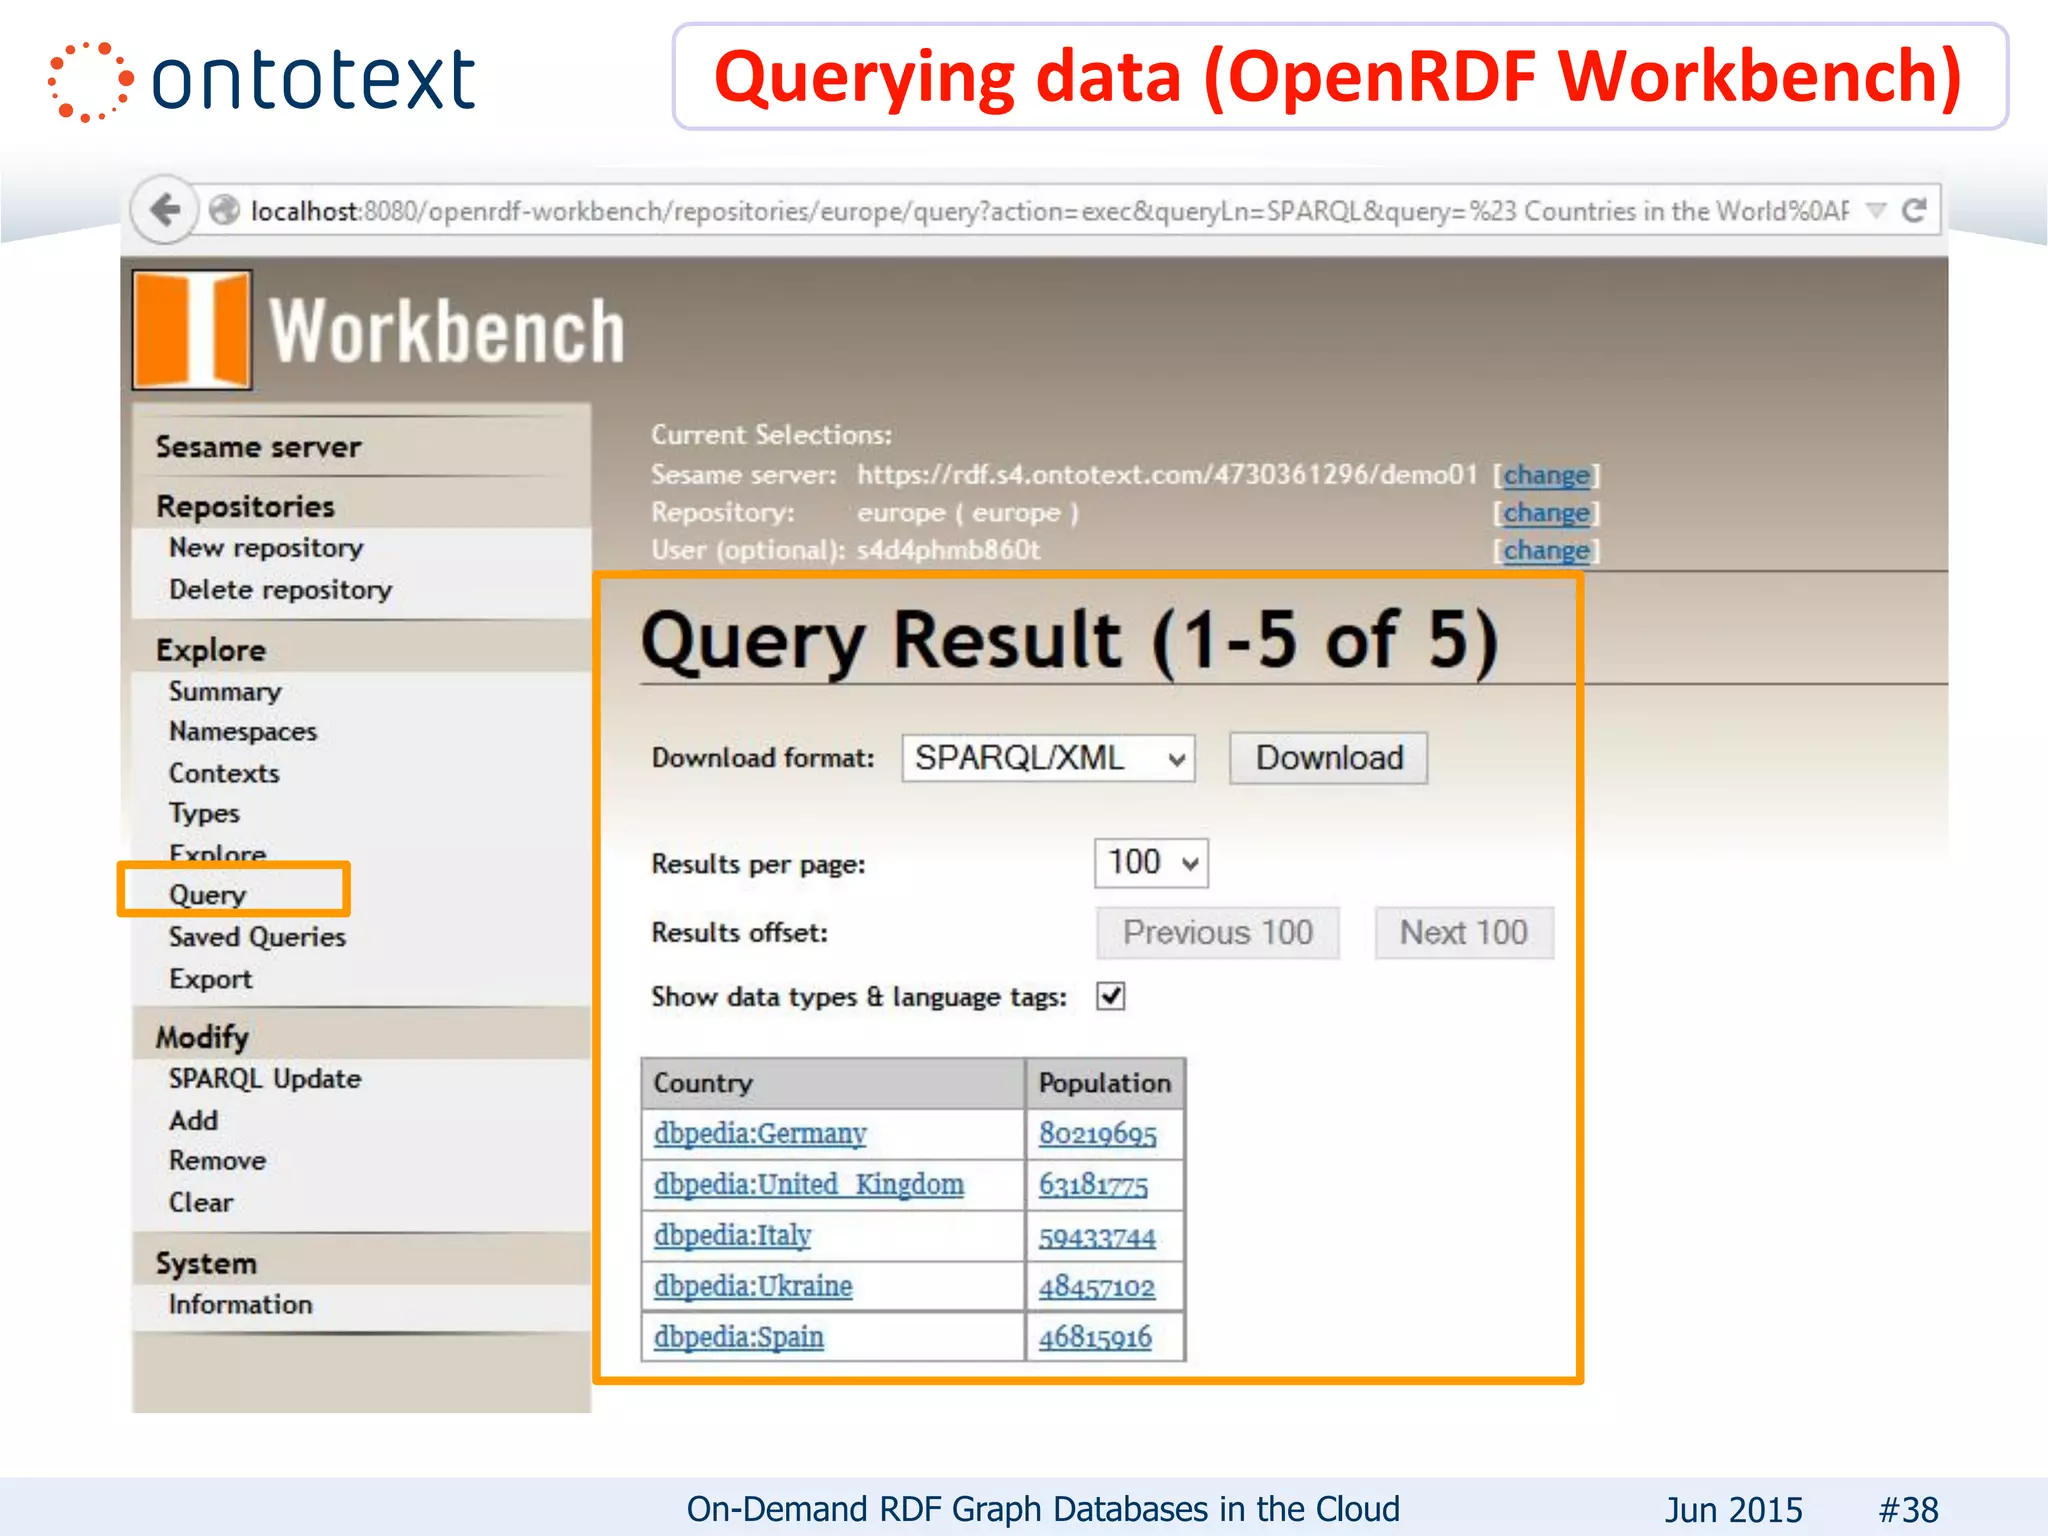This screenshot has width=2048, height=1536.
Task: Open the Download format dropdown
Action: coord(1047,758)
